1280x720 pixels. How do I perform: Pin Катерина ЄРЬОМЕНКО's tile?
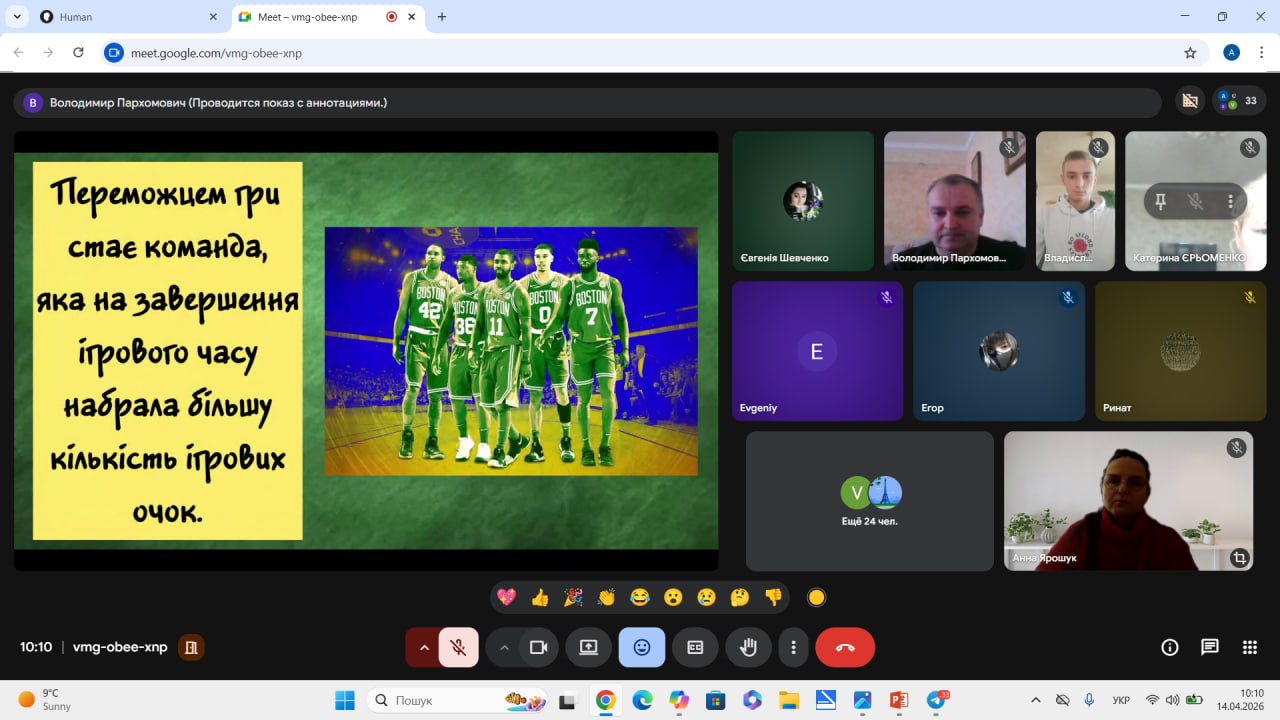click(1160, 201)
